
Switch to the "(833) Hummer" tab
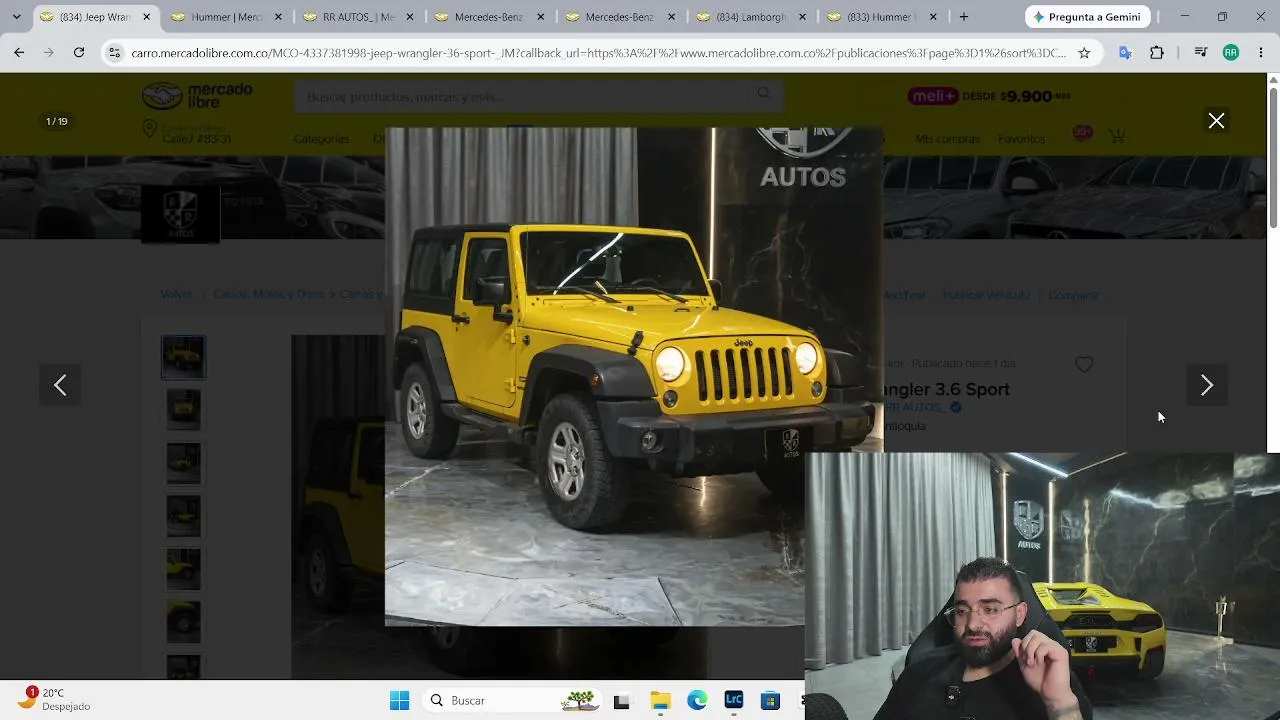tap(883, 17)
